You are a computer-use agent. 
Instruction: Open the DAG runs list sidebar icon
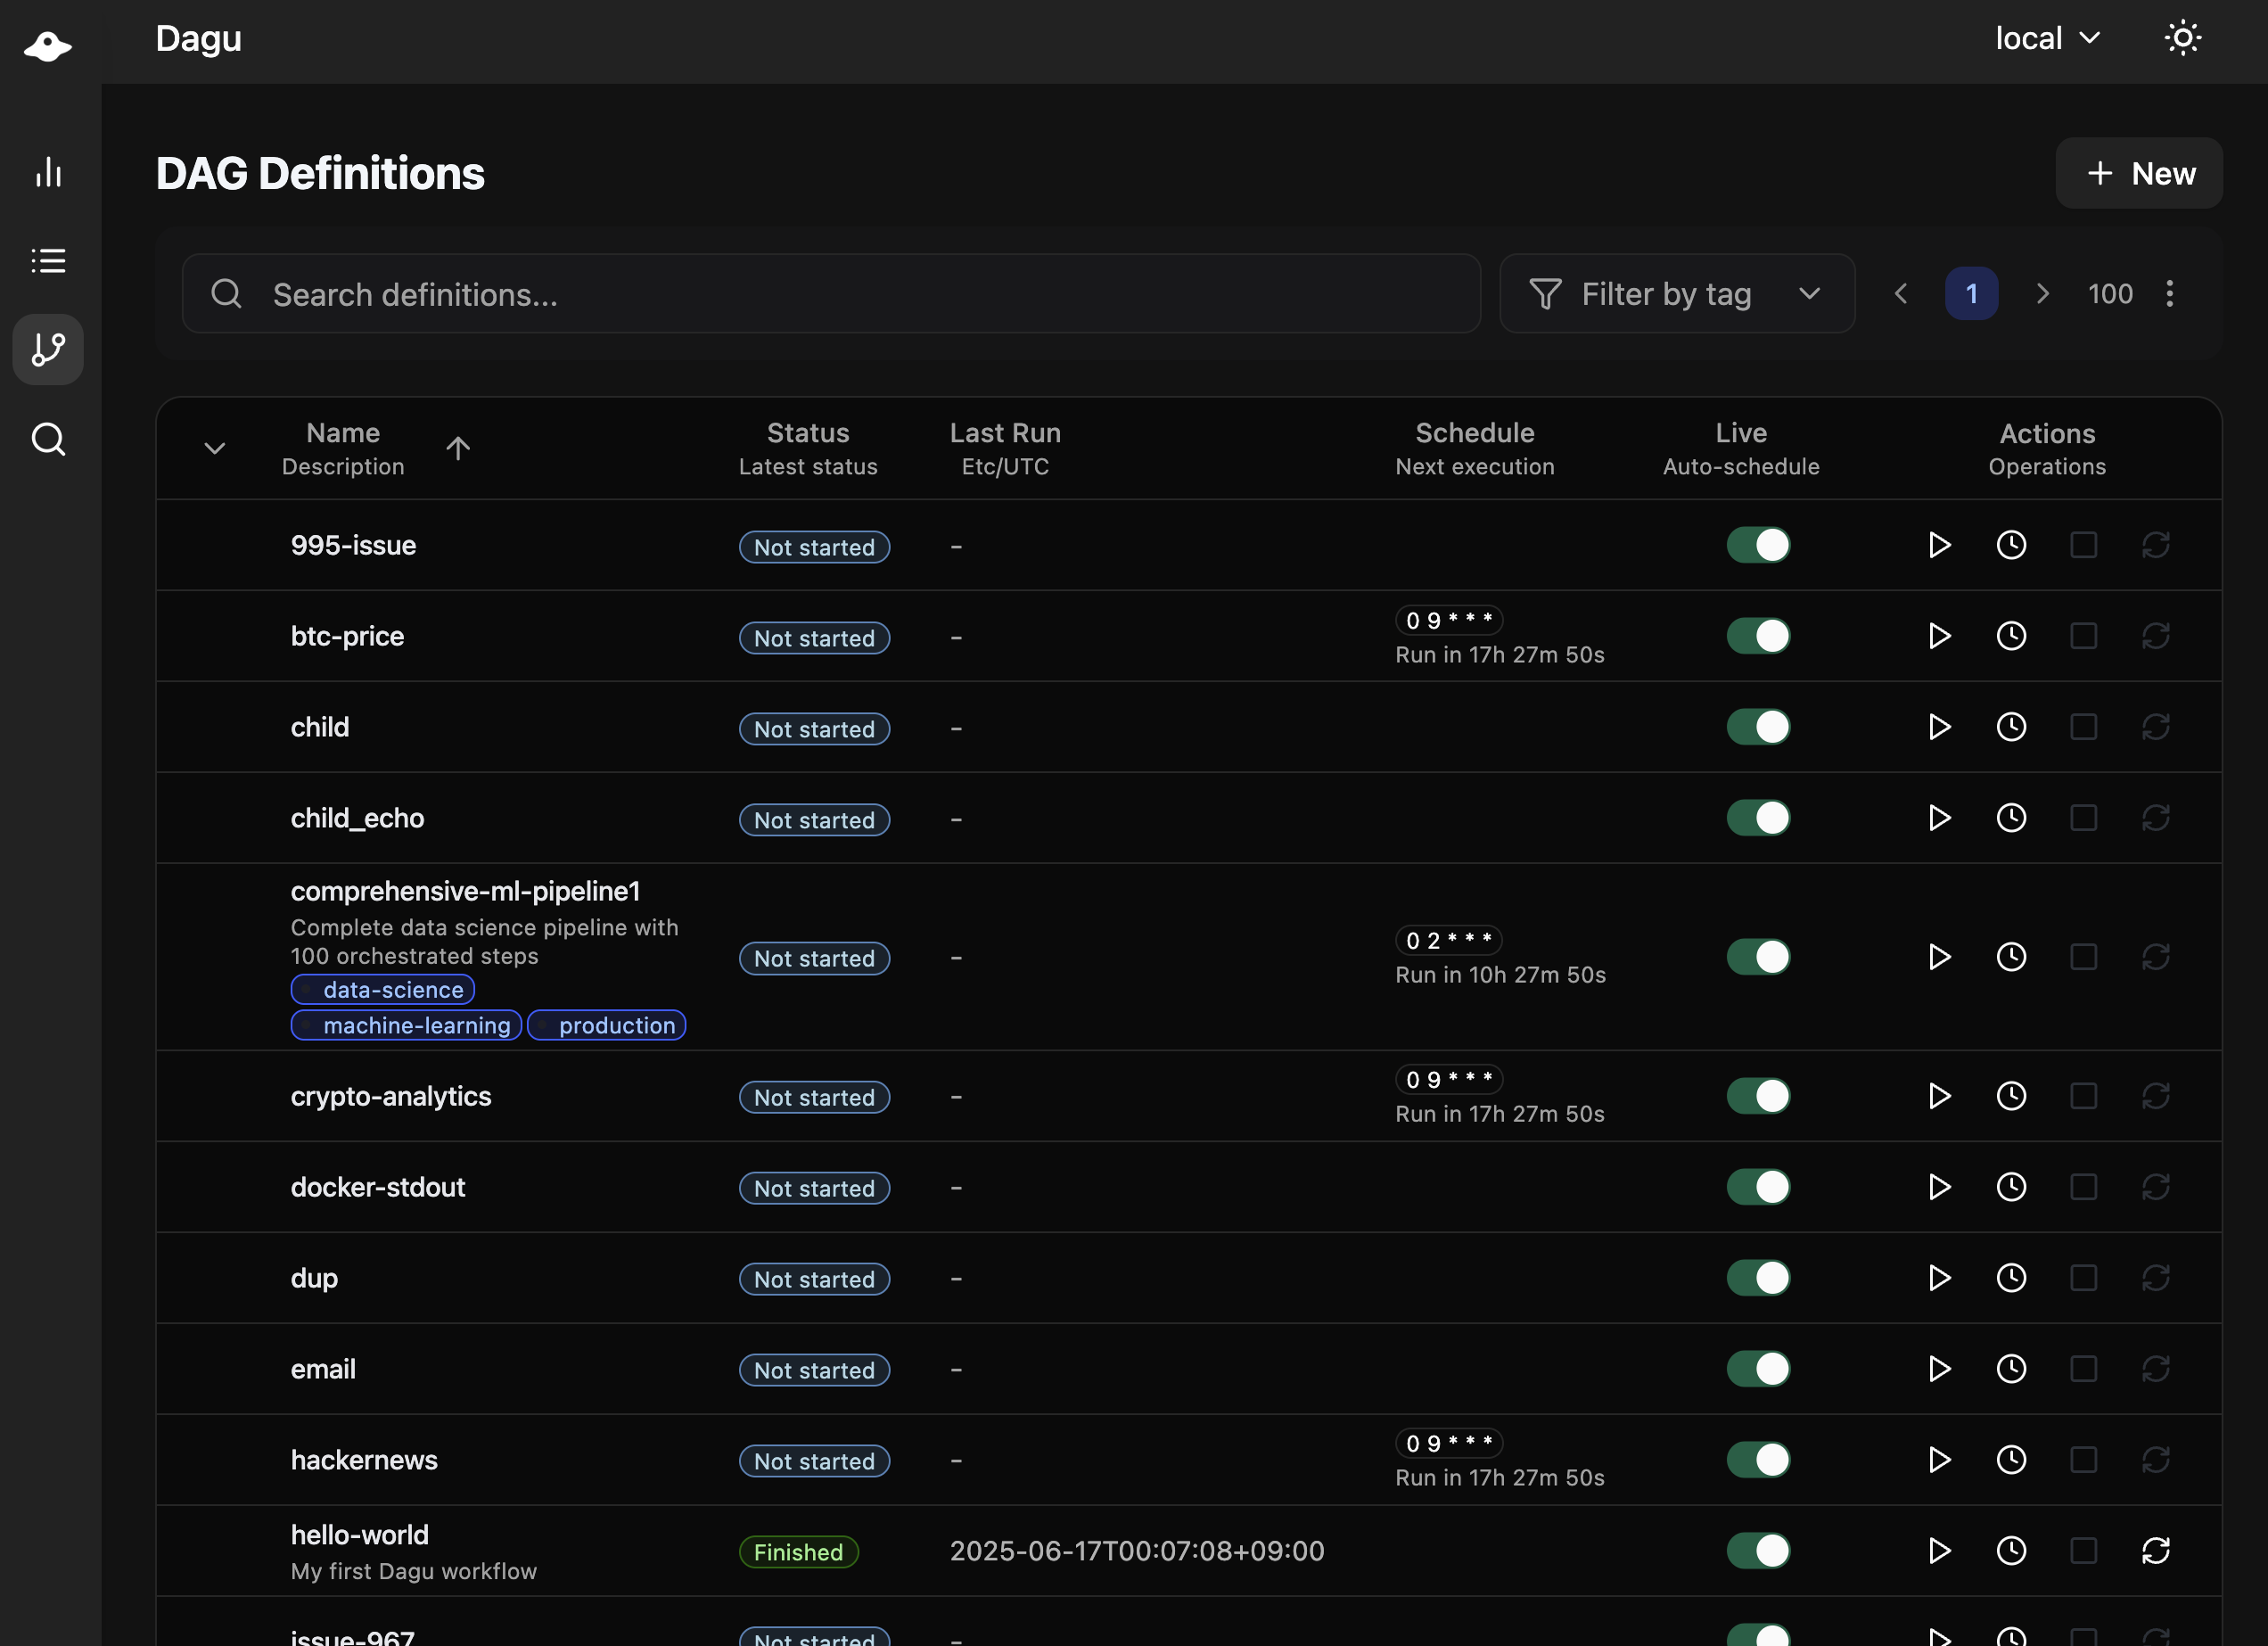[x=48, y=261]
